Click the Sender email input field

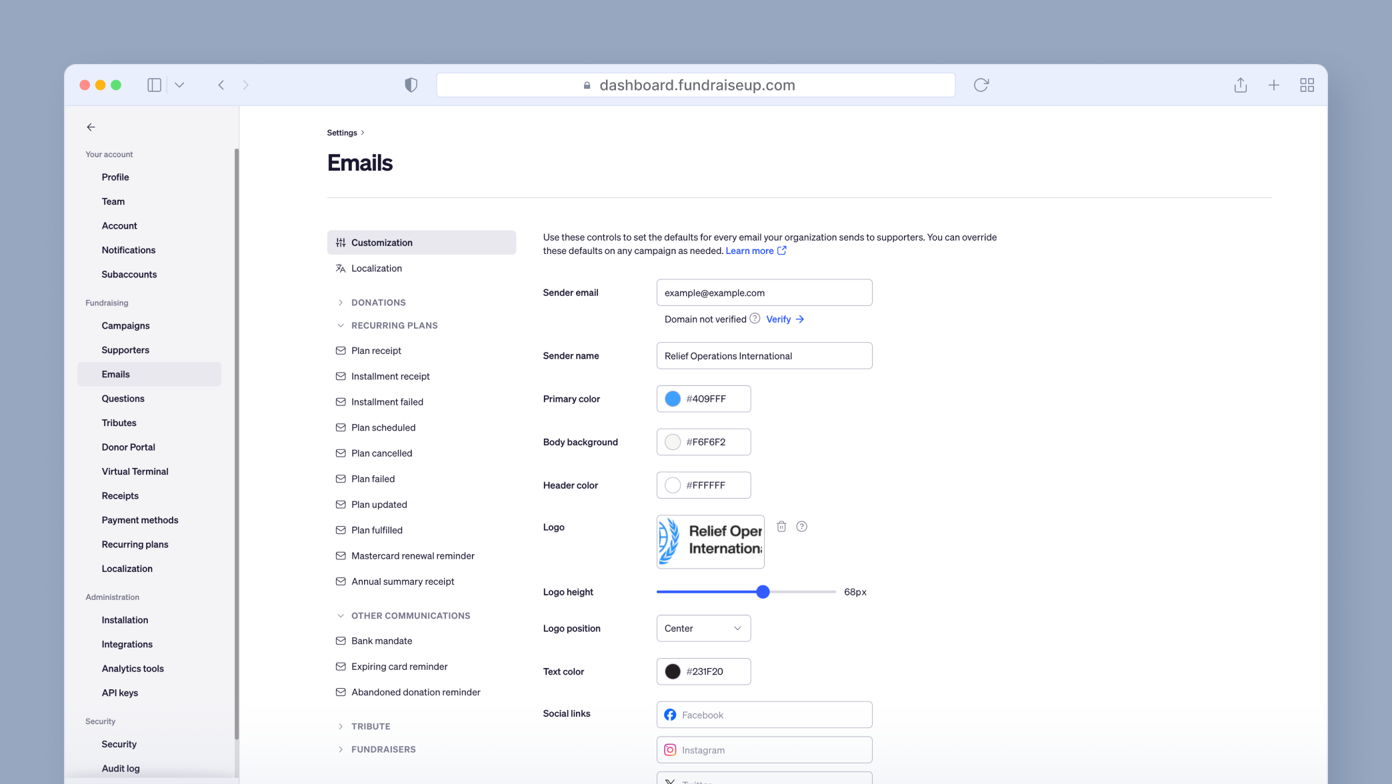[764, 292]
